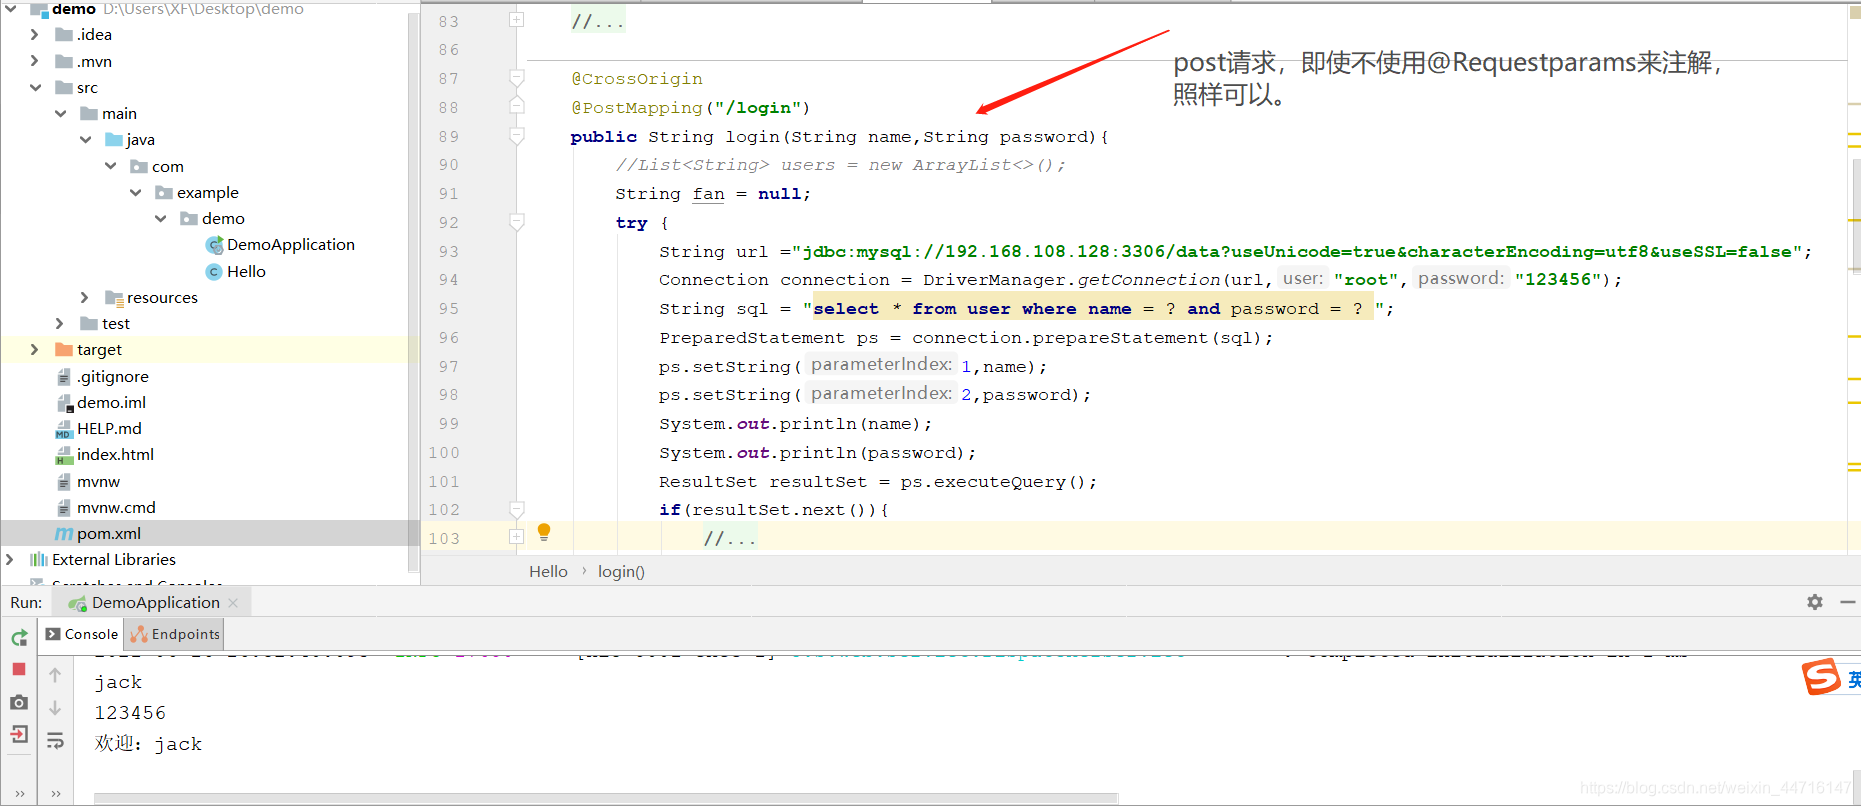Click the '欢迎: jack' console output
Viewport: 1861px width, 806px height.
pyautogui.click(x=148, y=744)
